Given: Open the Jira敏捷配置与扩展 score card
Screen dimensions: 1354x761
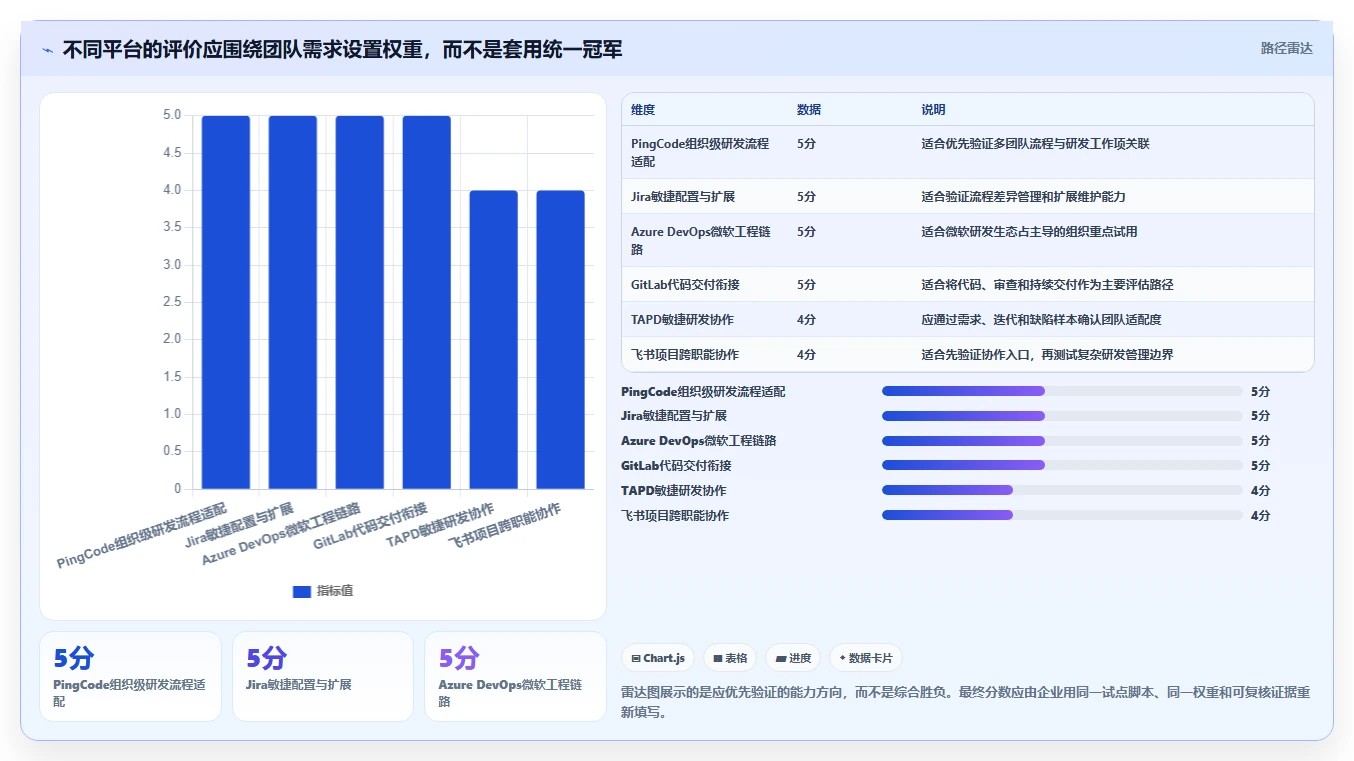Looking at the screenshot, I should (x=323, y=676).
